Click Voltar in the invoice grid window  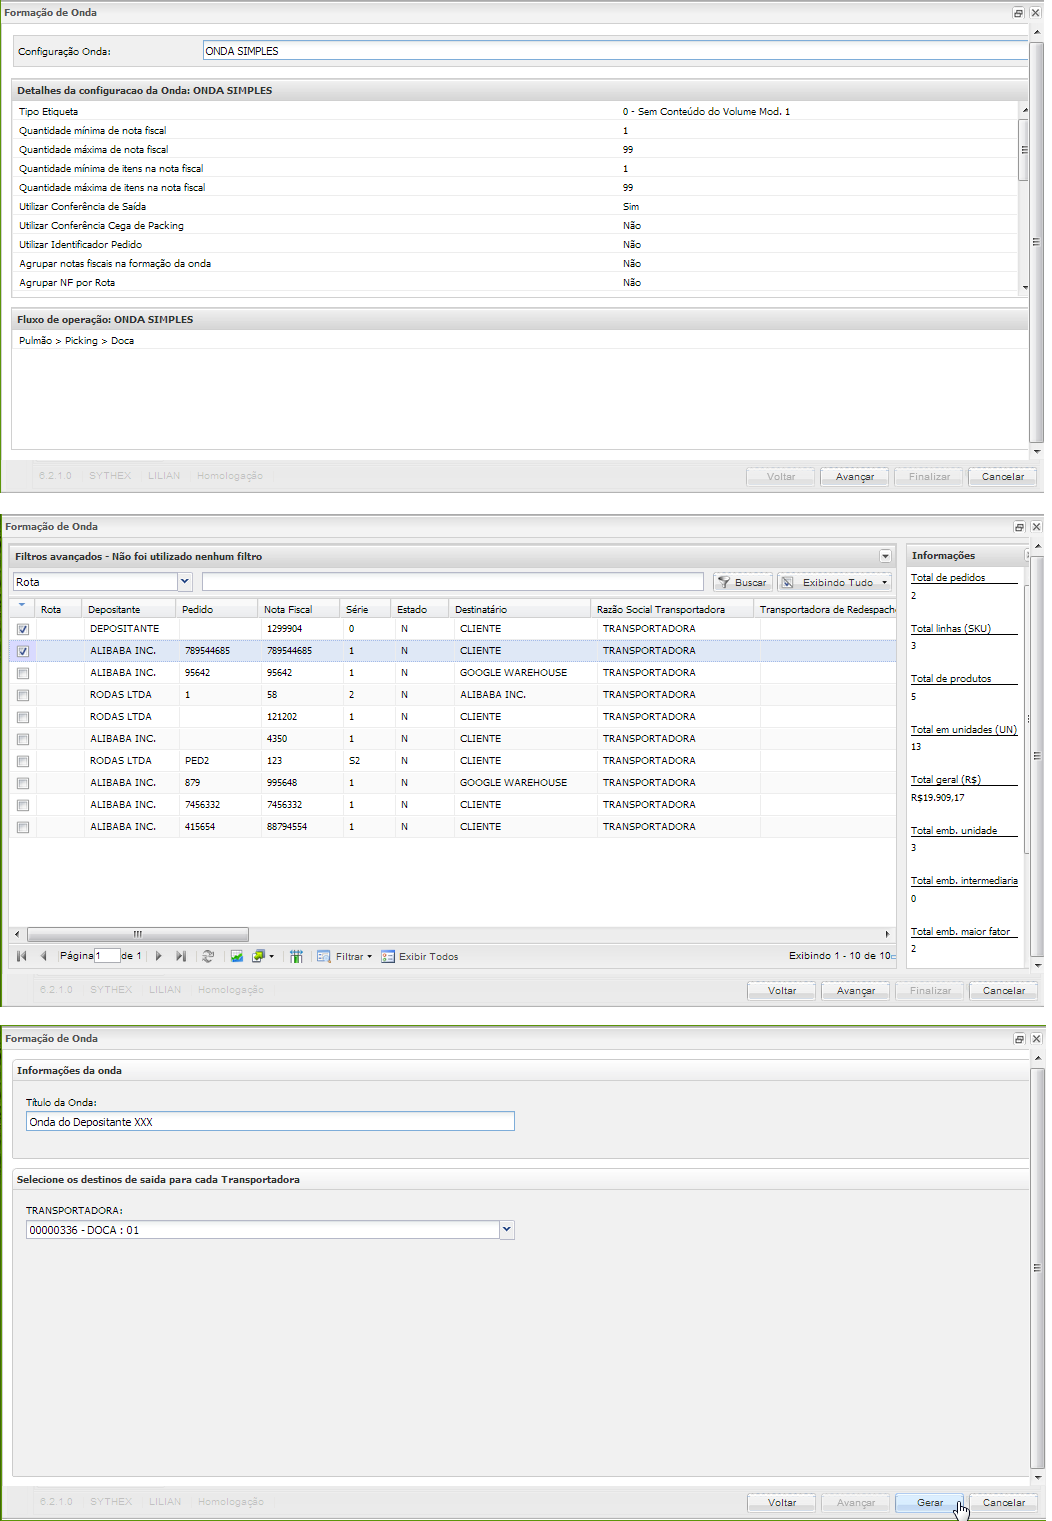[782, 991]
